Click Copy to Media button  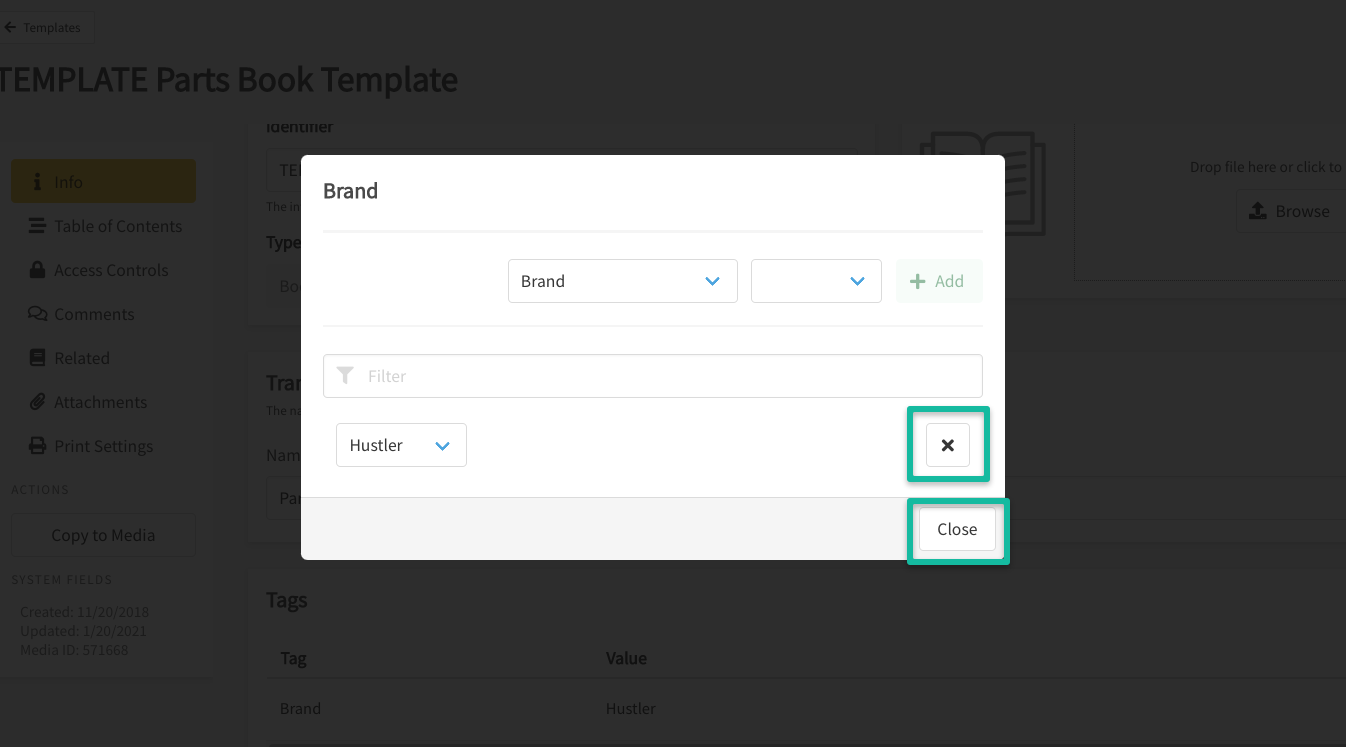[x=103, y=535]
